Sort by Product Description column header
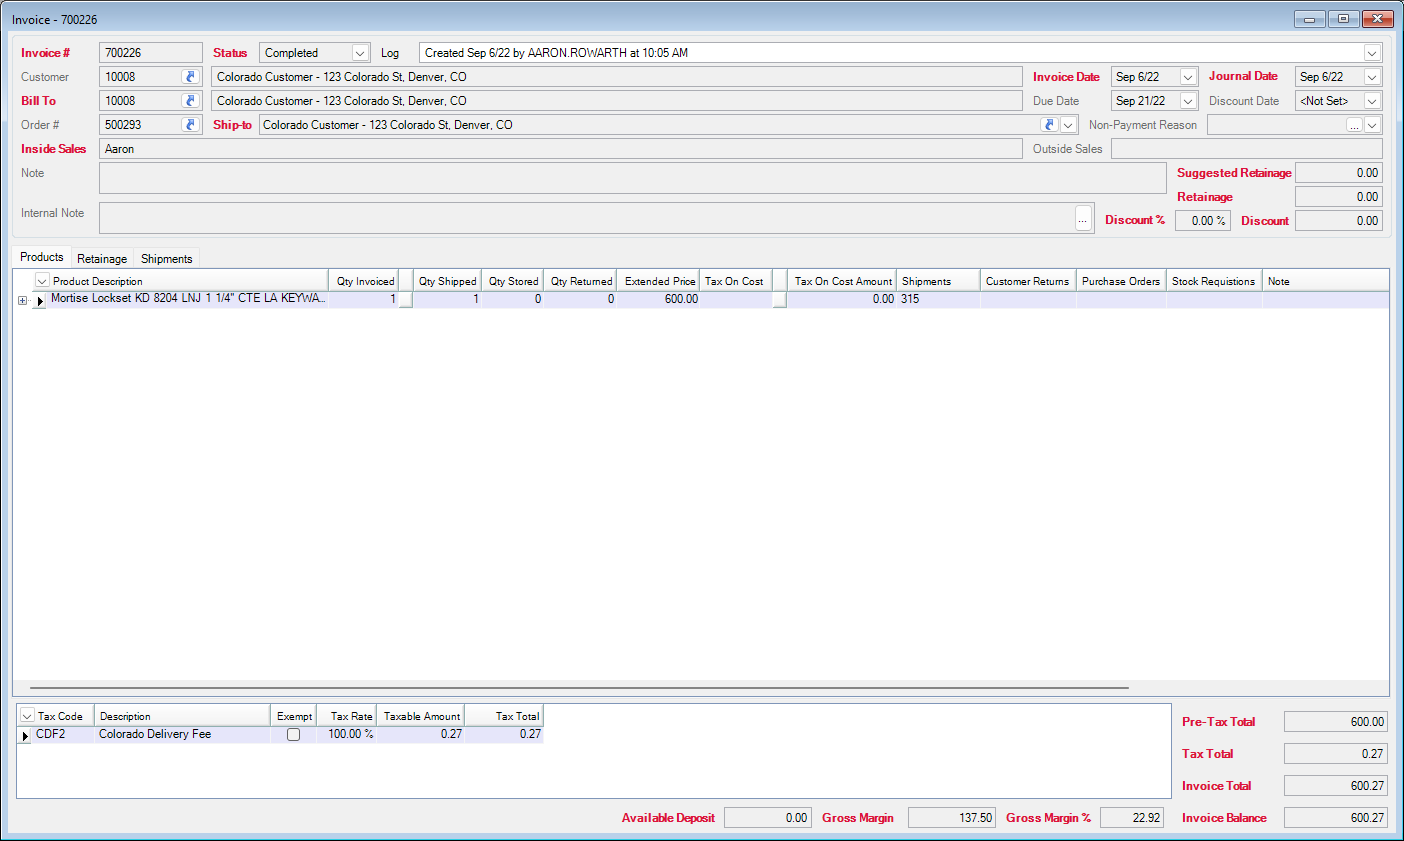 coord(190,281)
